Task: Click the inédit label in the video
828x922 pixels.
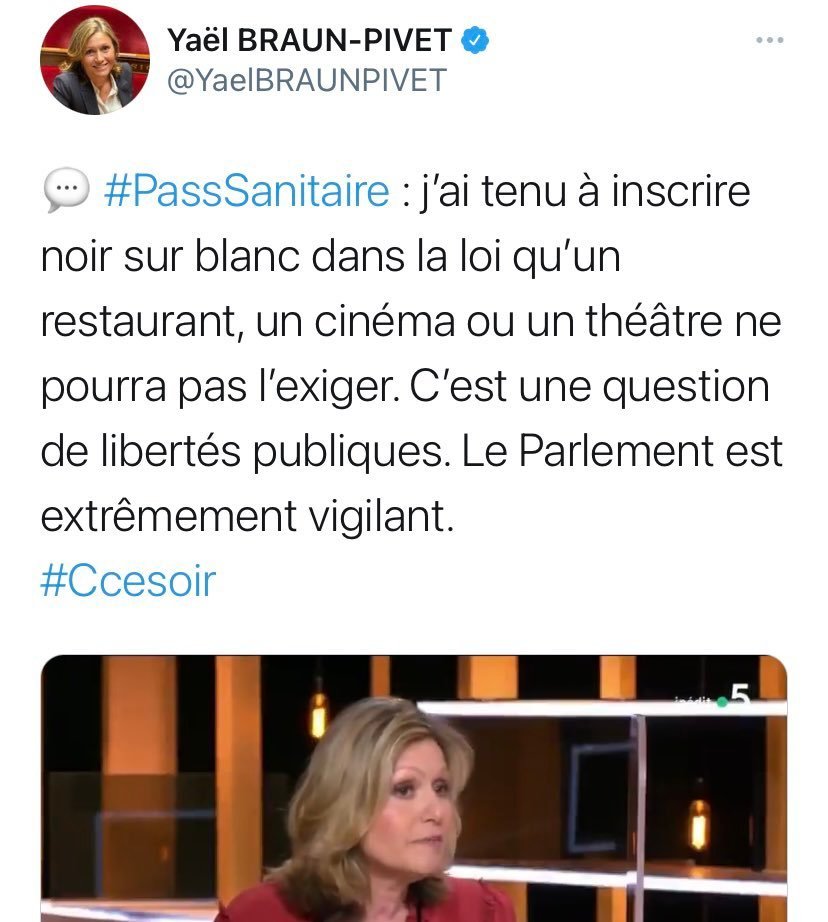Action: 694,700
